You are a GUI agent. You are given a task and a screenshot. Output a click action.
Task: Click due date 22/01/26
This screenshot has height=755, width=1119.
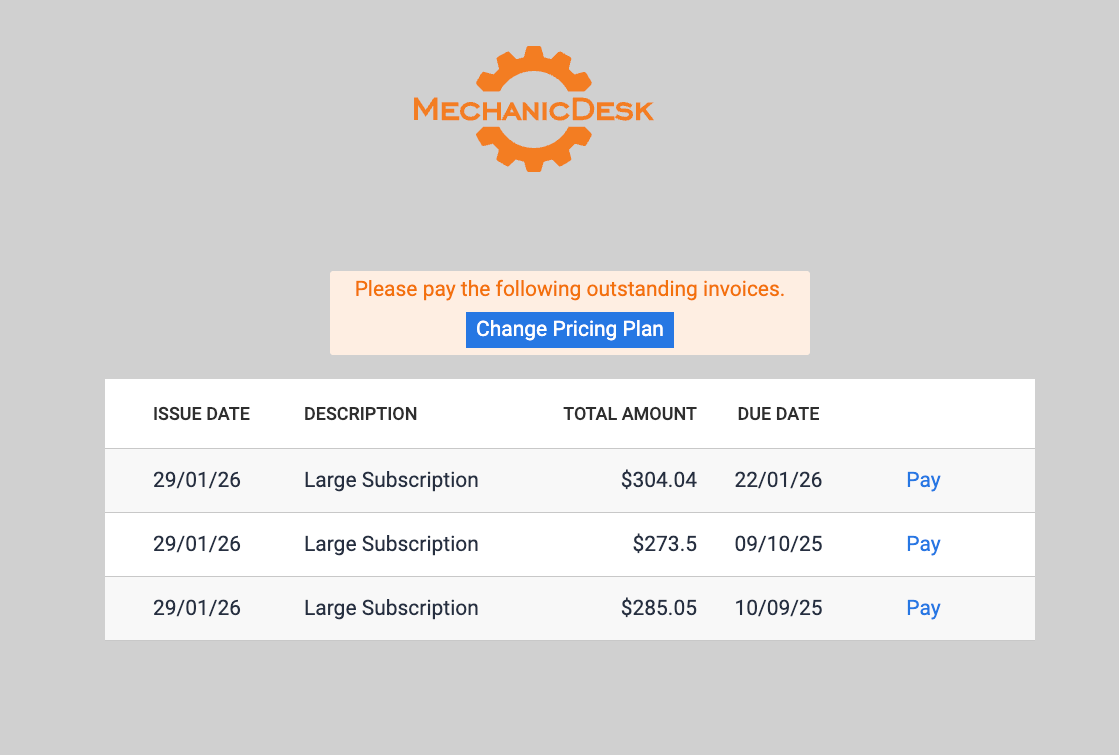click(777, 480)
